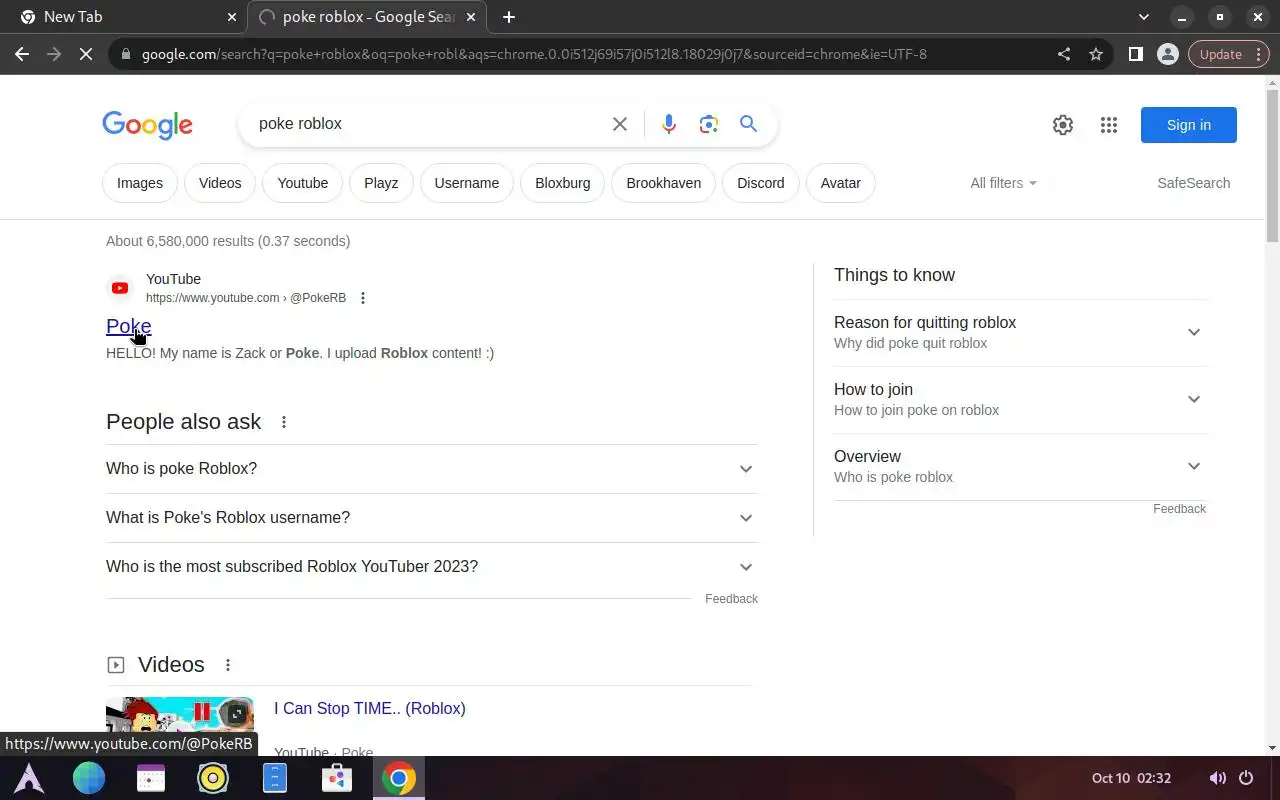Expand "Who is poke Roblox?" question
The image size is (1280, 800).
coord(432,469)
